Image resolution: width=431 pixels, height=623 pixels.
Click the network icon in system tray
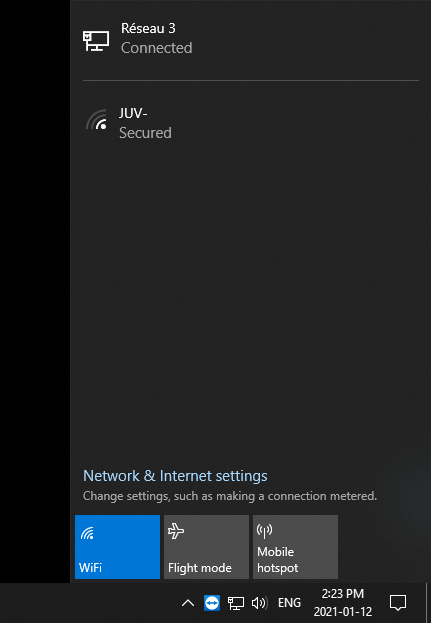[236, 603]
